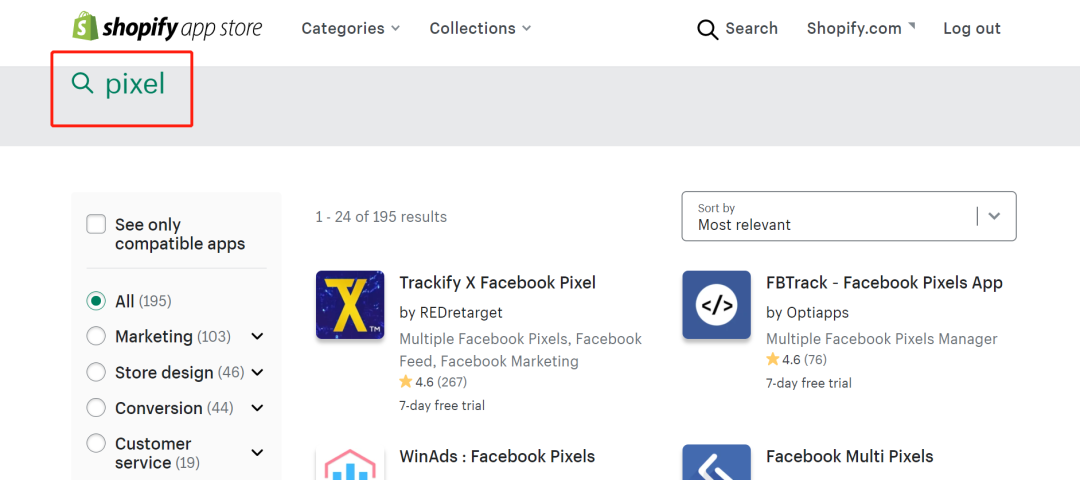Open the WinAds app icon
Viewport: 1080px width, 480px height.
coord(350,462)
